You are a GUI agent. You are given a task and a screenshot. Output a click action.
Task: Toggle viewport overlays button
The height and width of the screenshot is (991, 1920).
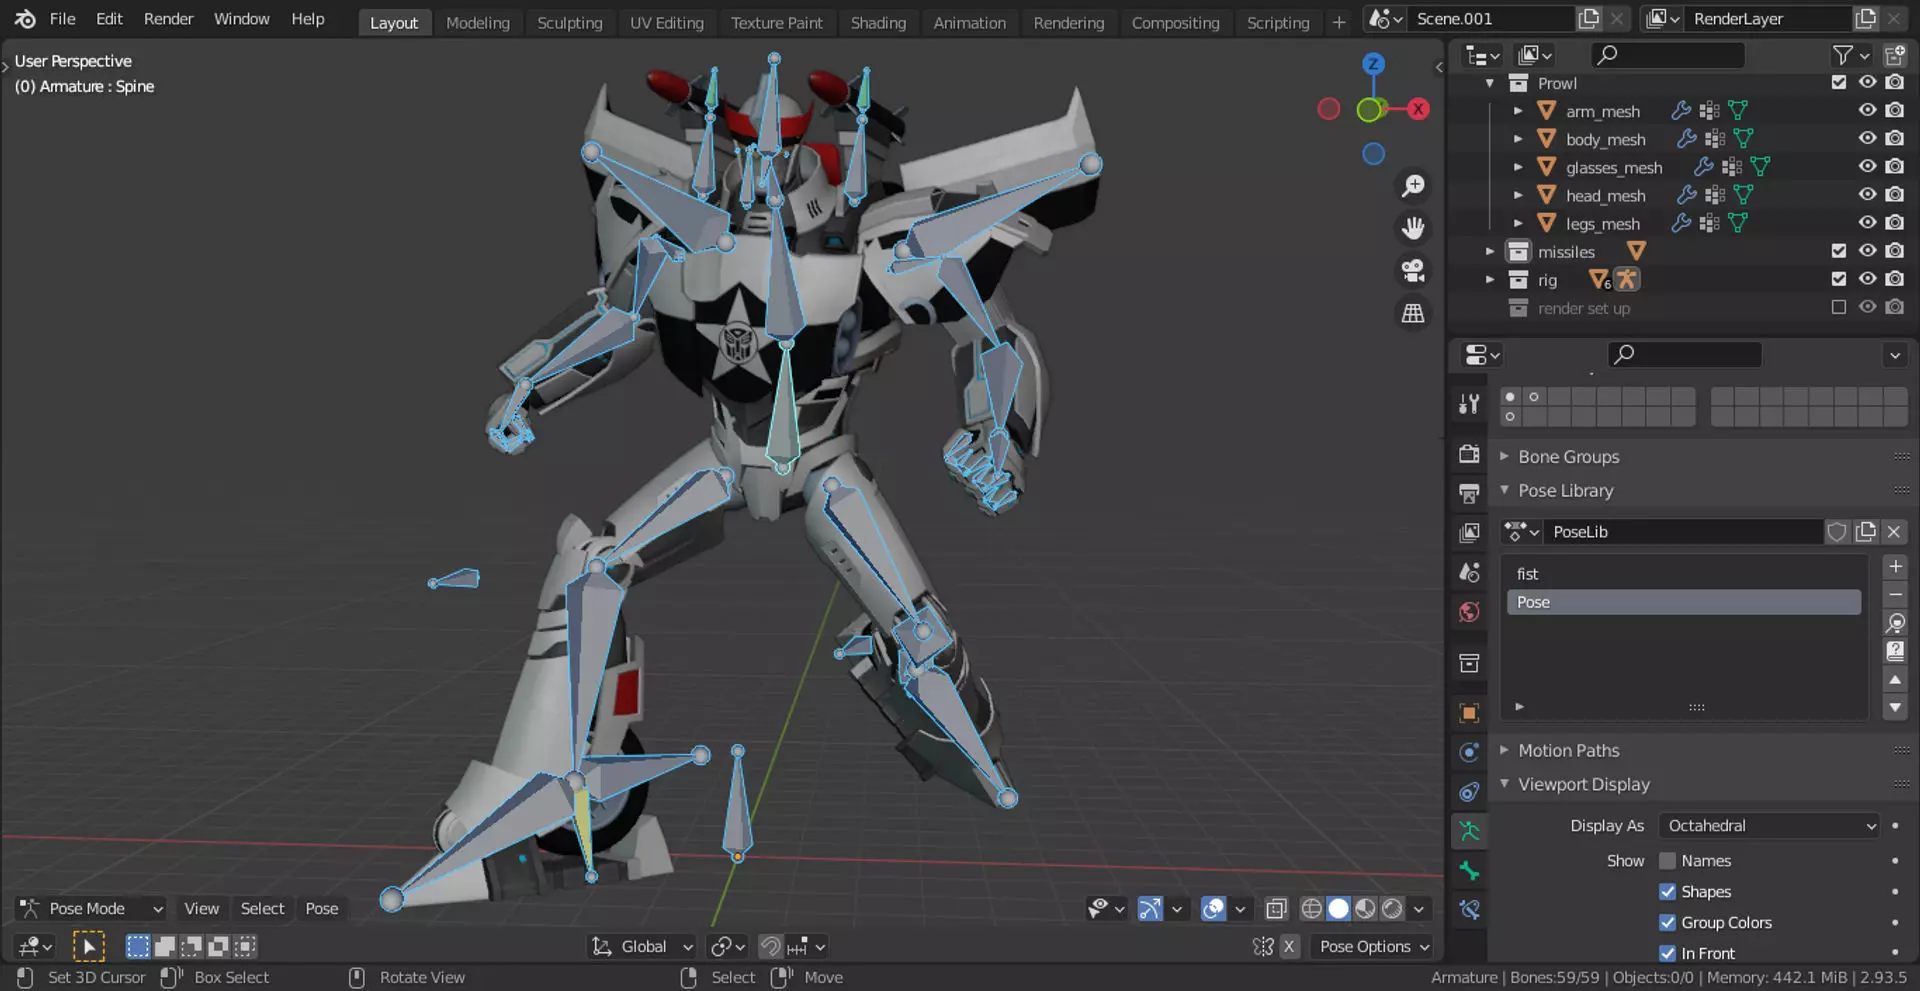click(x=1213, y=909)
